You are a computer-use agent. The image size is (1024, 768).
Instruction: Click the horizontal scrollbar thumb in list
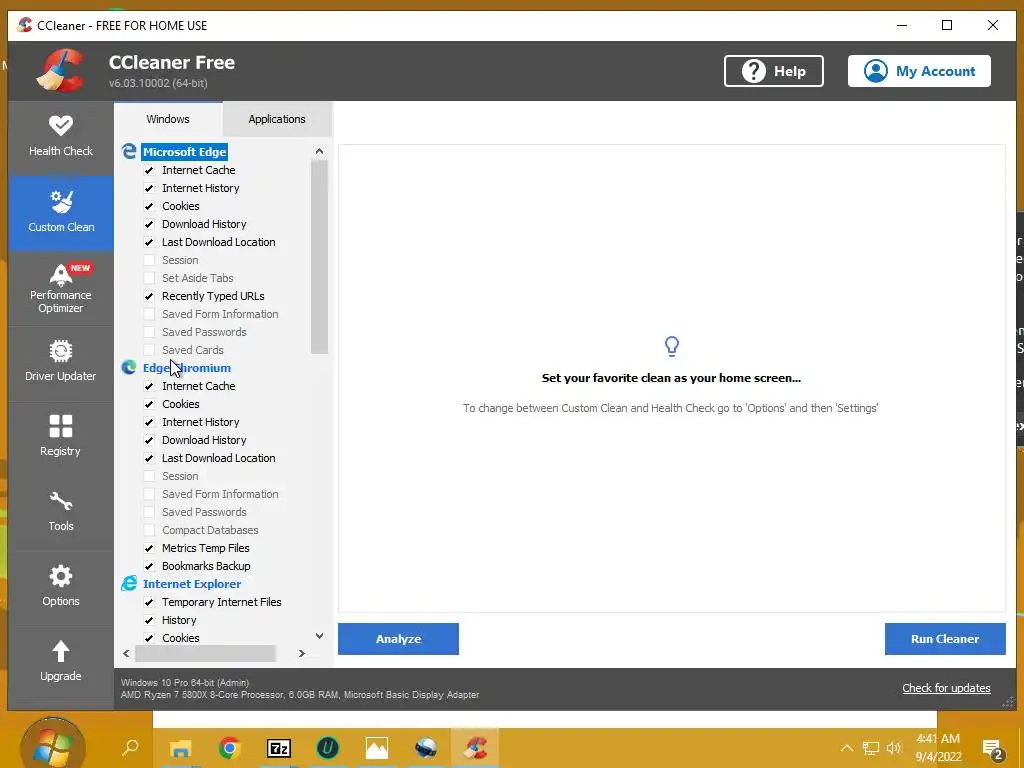click(x=205, y=653)
